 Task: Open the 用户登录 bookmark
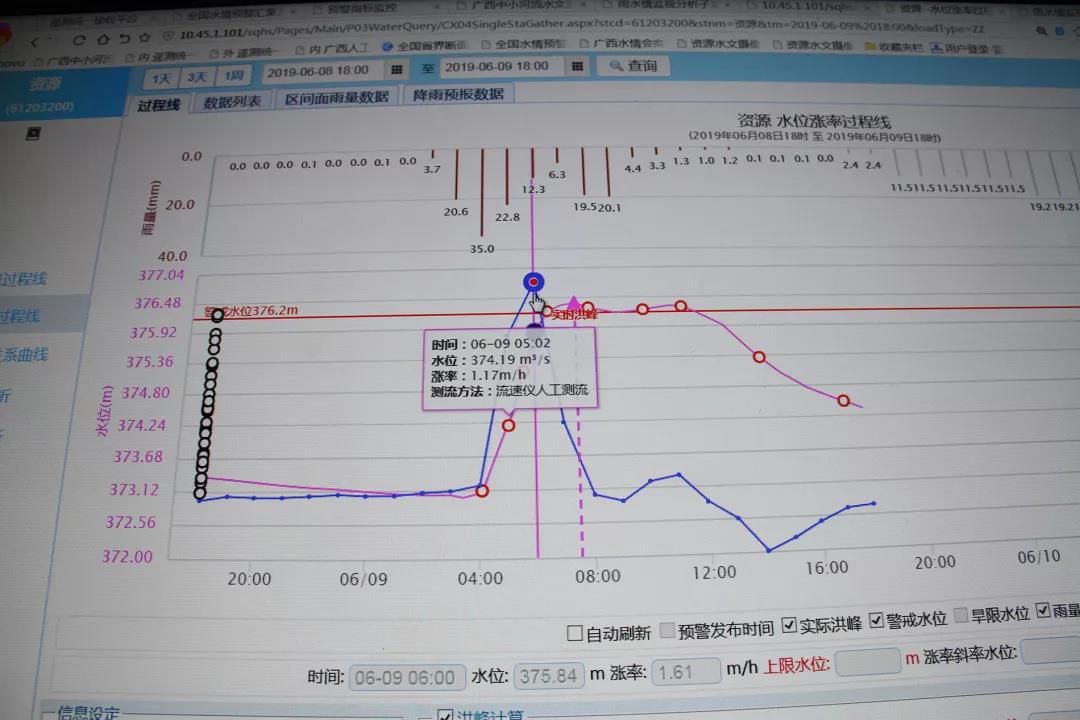tap(966, 48)
